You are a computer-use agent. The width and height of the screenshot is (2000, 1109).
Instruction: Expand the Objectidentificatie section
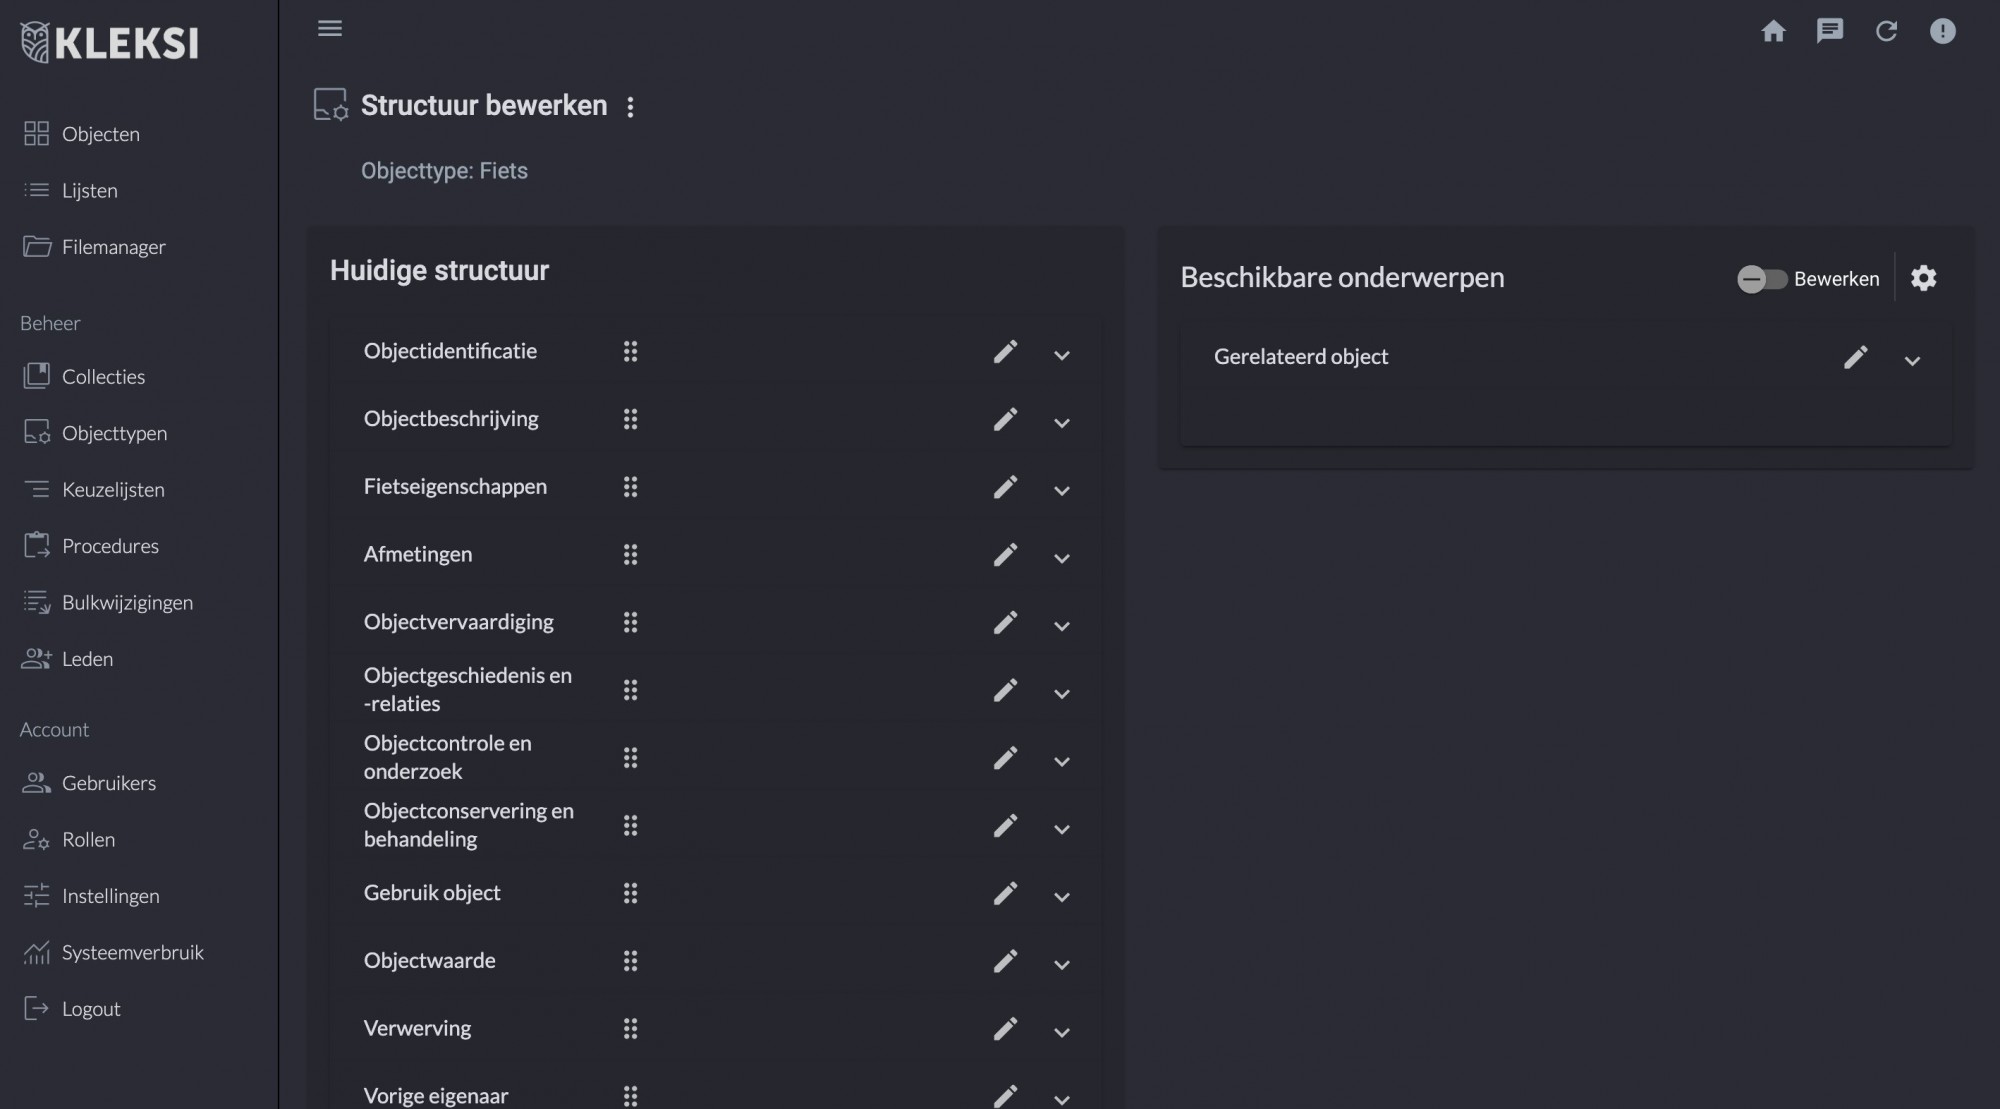pyautogui.click(x=1061, y=352)
